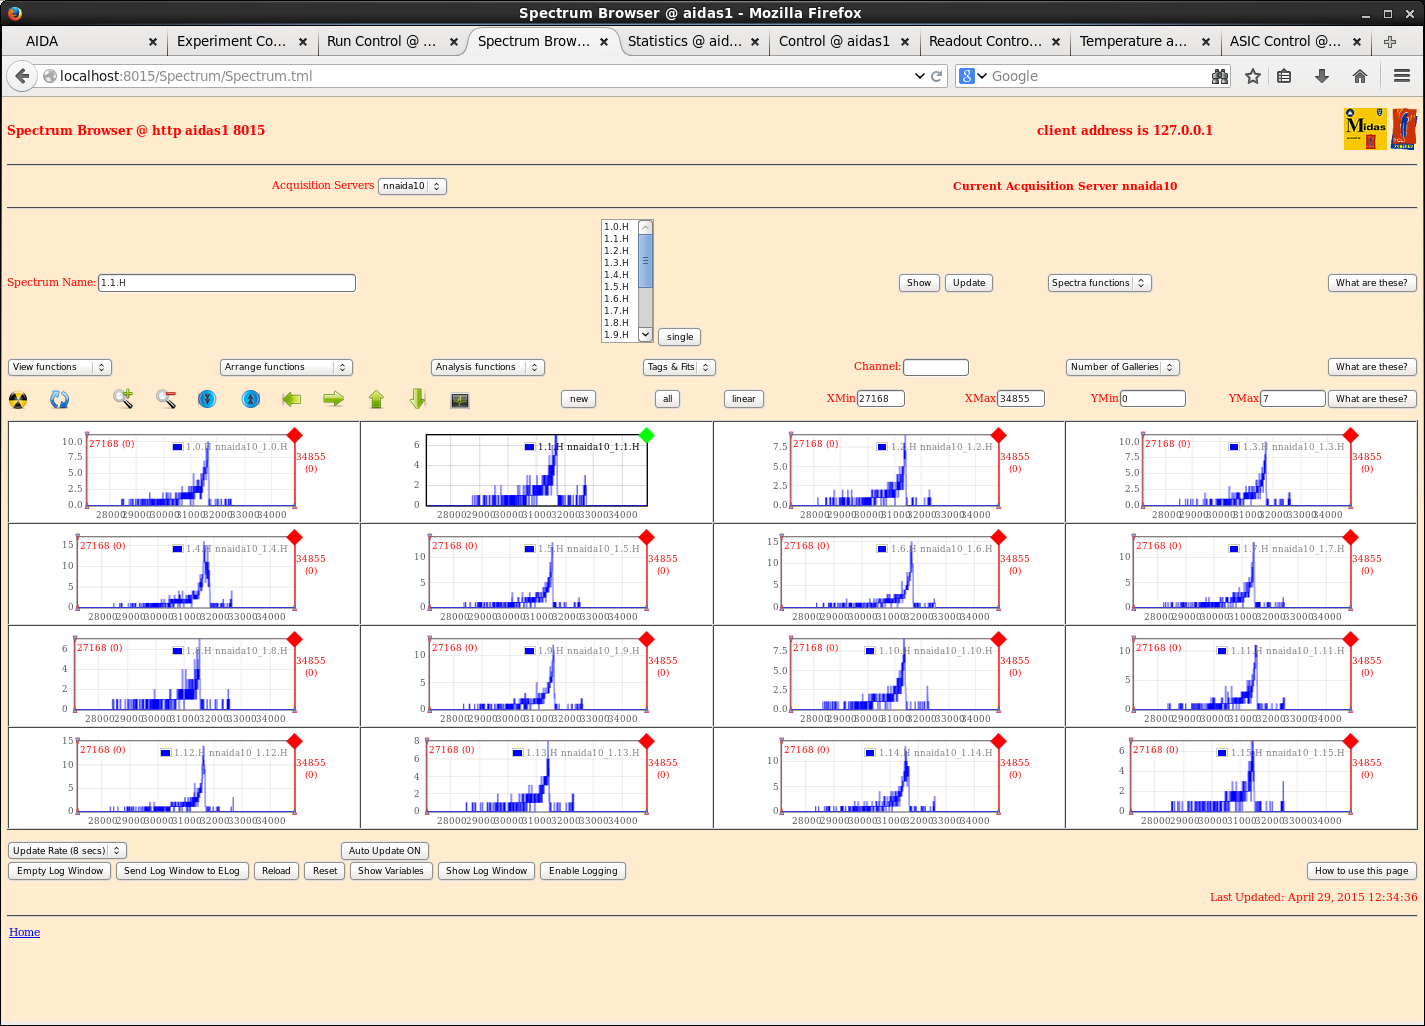The height and width of the screenshot is (1026, 1425).
Task: Shift spectra right with green right arrow
Action: click(334, 399)
